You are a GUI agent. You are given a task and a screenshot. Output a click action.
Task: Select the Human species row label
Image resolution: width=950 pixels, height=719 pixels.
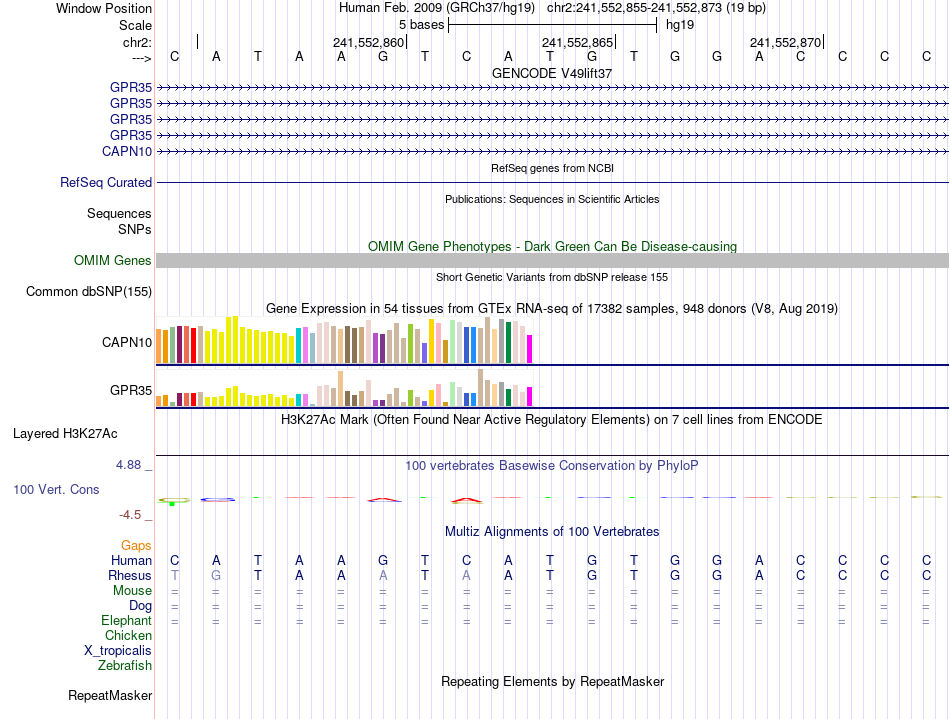131,560
